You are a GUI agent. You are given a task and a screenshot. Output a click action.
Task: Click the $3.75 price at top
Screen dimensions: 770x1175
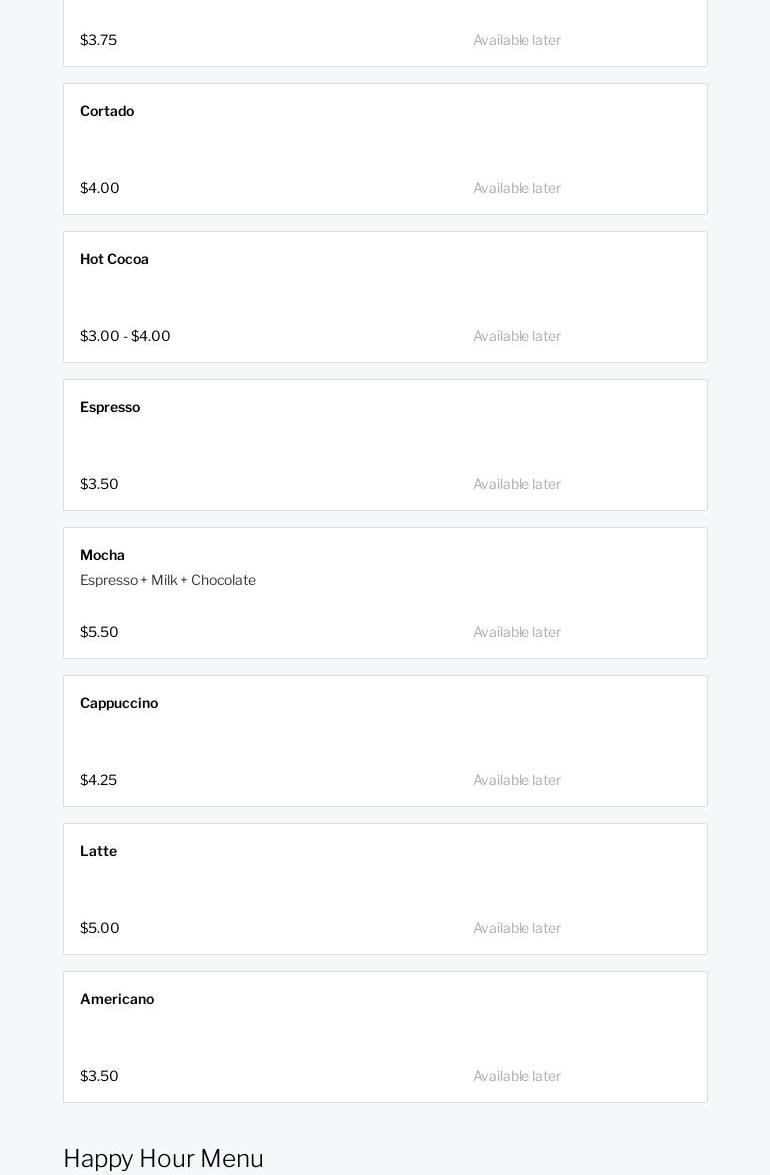98,40
